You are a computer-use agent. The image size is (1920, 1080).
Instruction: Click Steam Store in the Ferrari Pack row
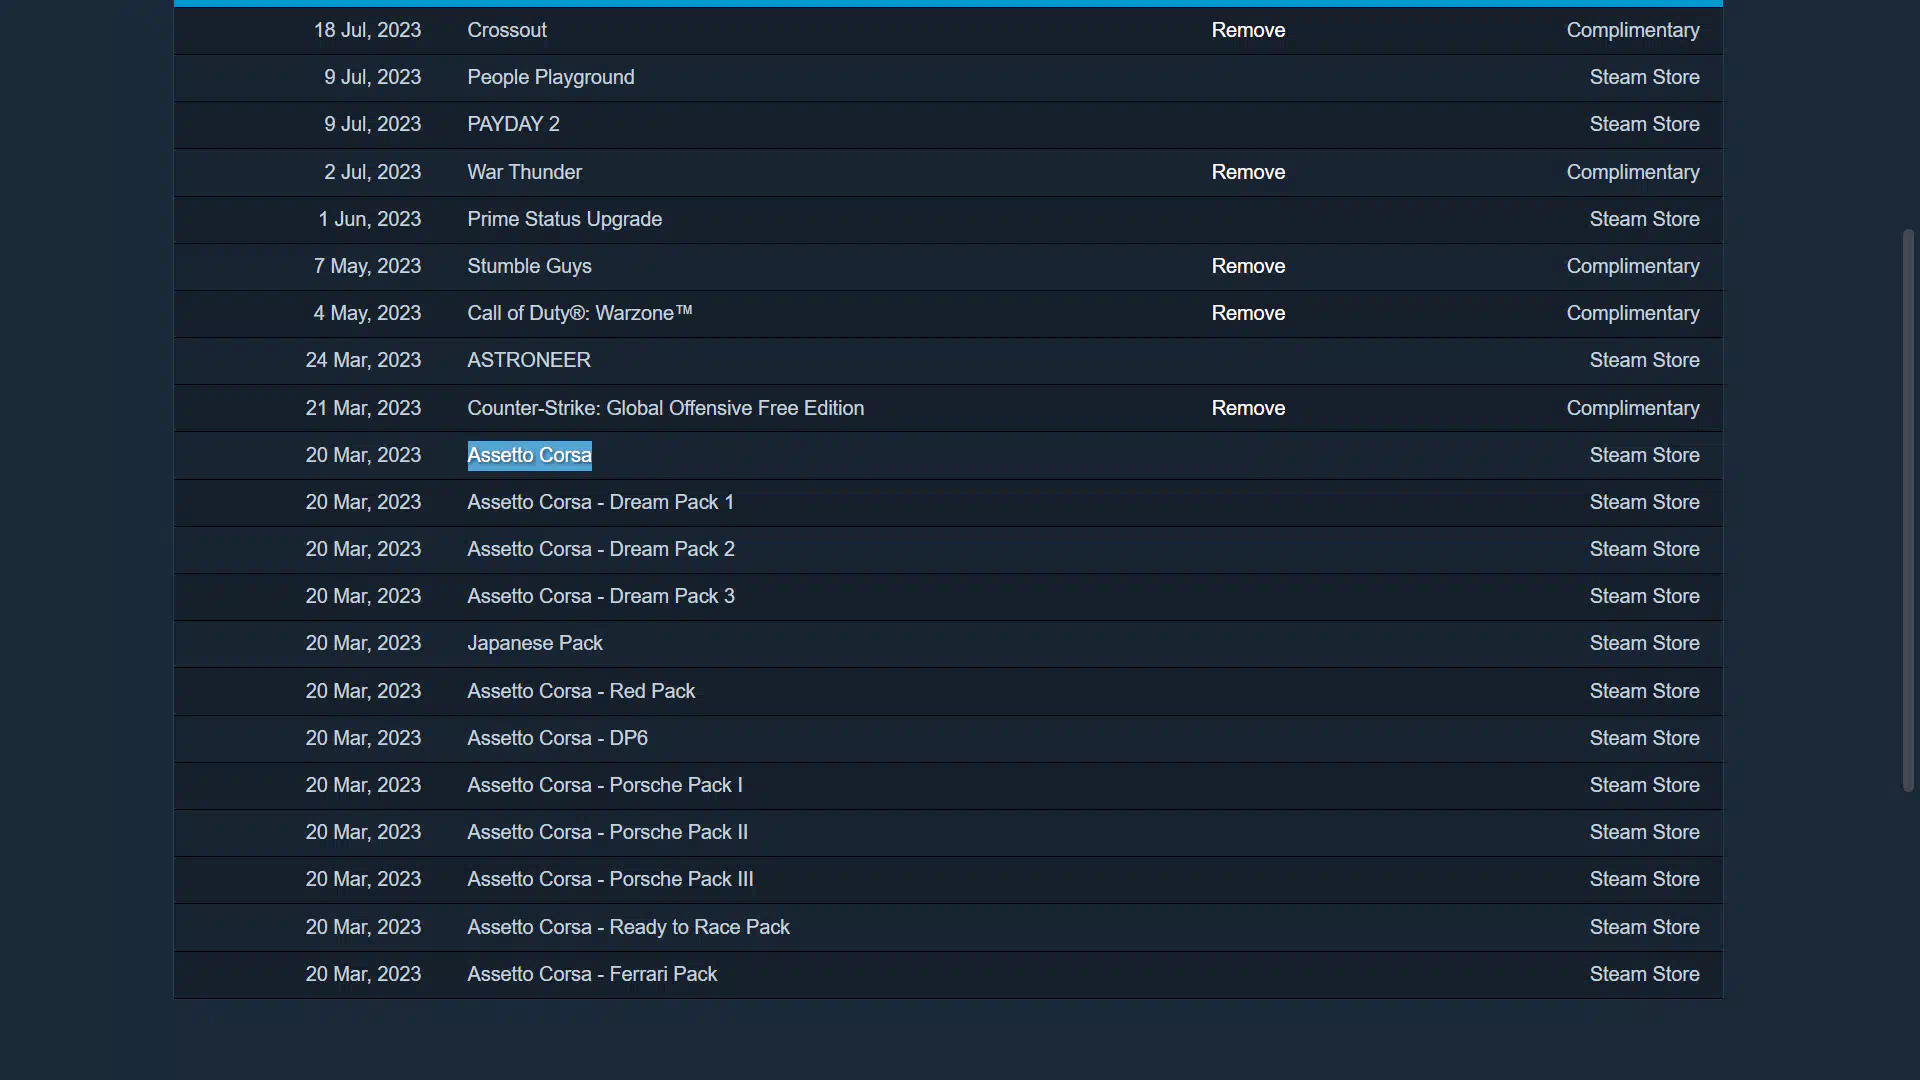(1645, 974)
